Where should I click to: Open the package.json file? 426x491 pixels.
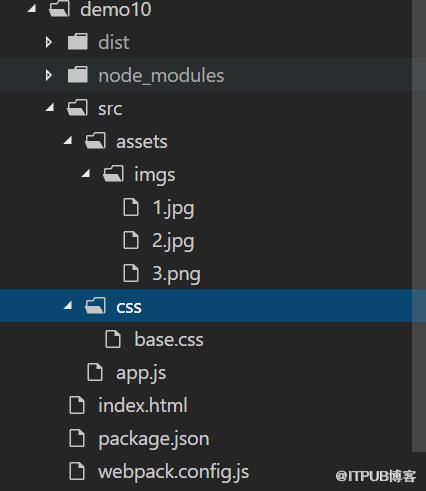154,439
